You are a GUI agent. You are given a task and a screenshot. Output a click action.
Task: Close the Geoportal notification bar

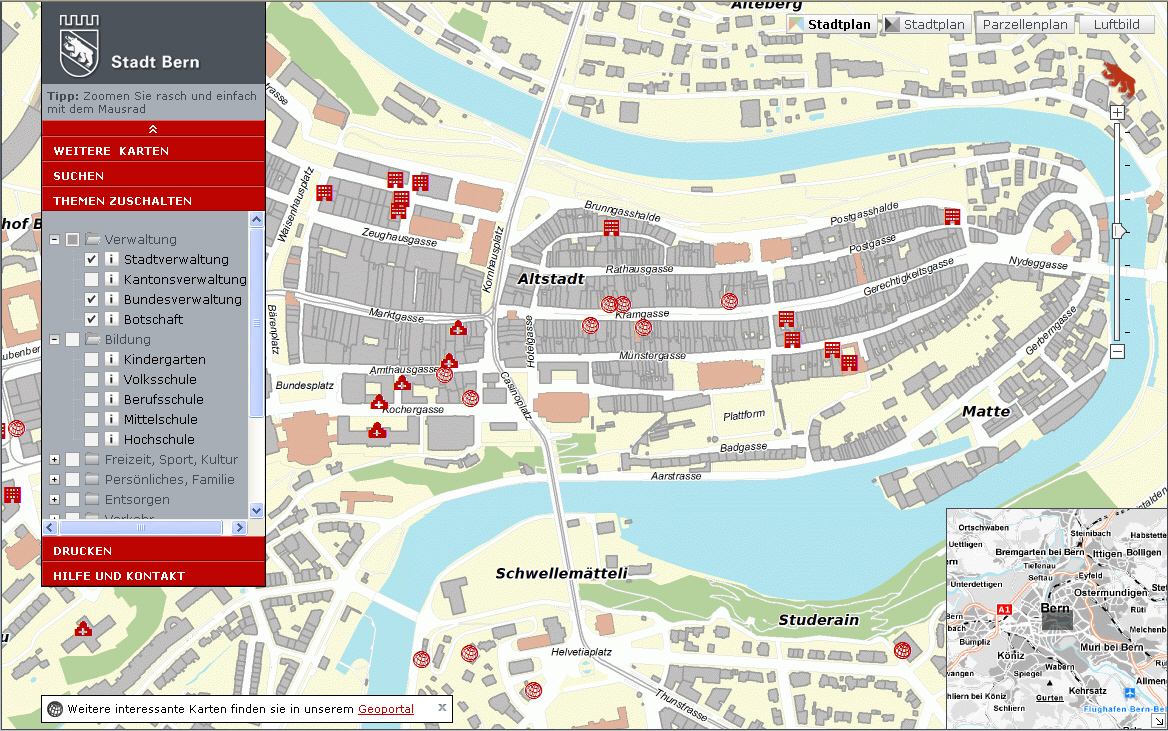click(441, 708)
